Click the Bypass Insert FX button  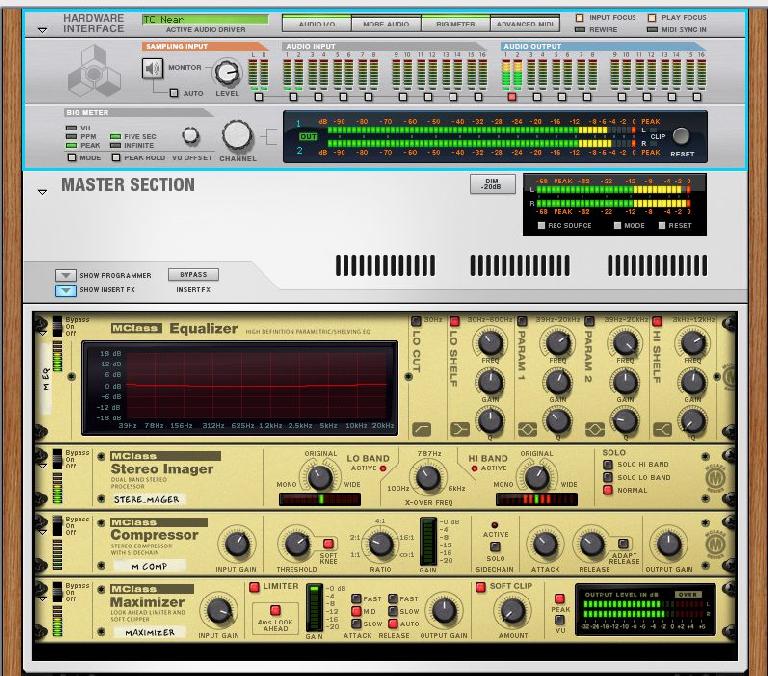[x=193, y=275]
